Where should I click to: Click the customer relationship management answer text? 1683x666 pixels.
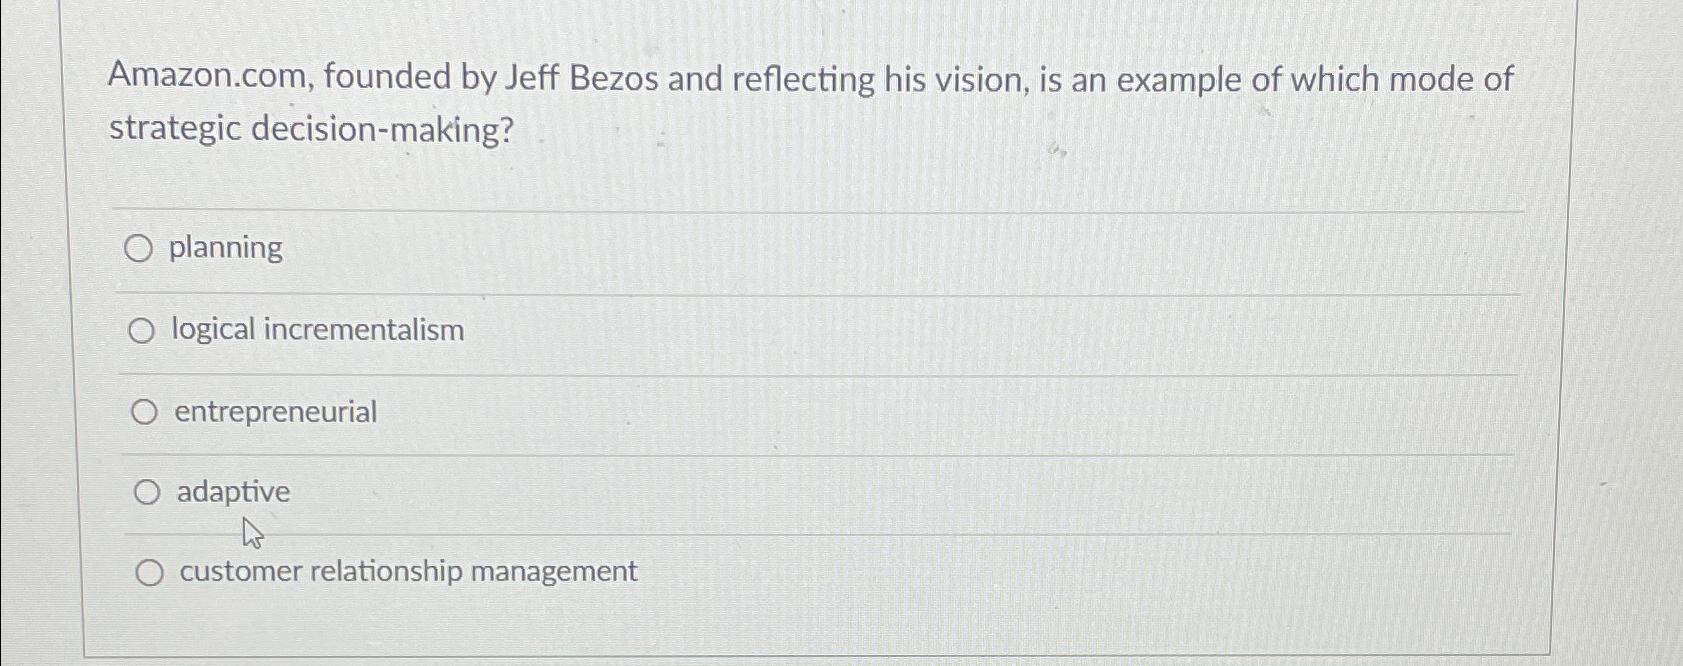click(x=406, y=571)
